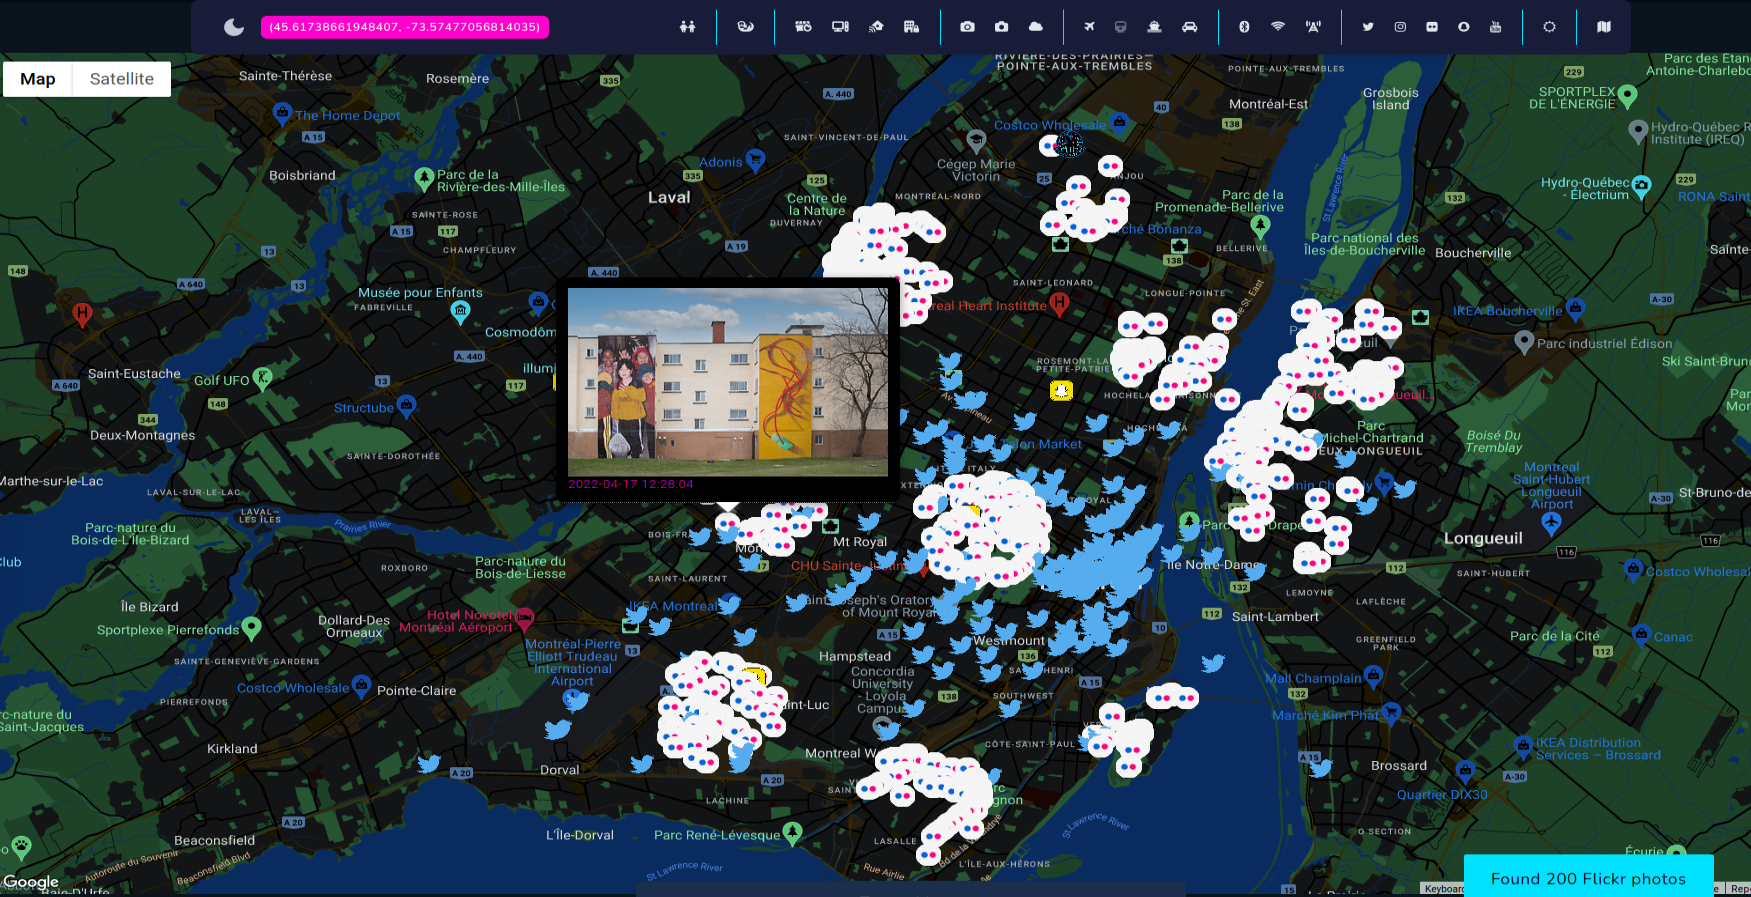Load Twitter posts with the bird icon
The image size is (1751, 897).
[1367, 27]
